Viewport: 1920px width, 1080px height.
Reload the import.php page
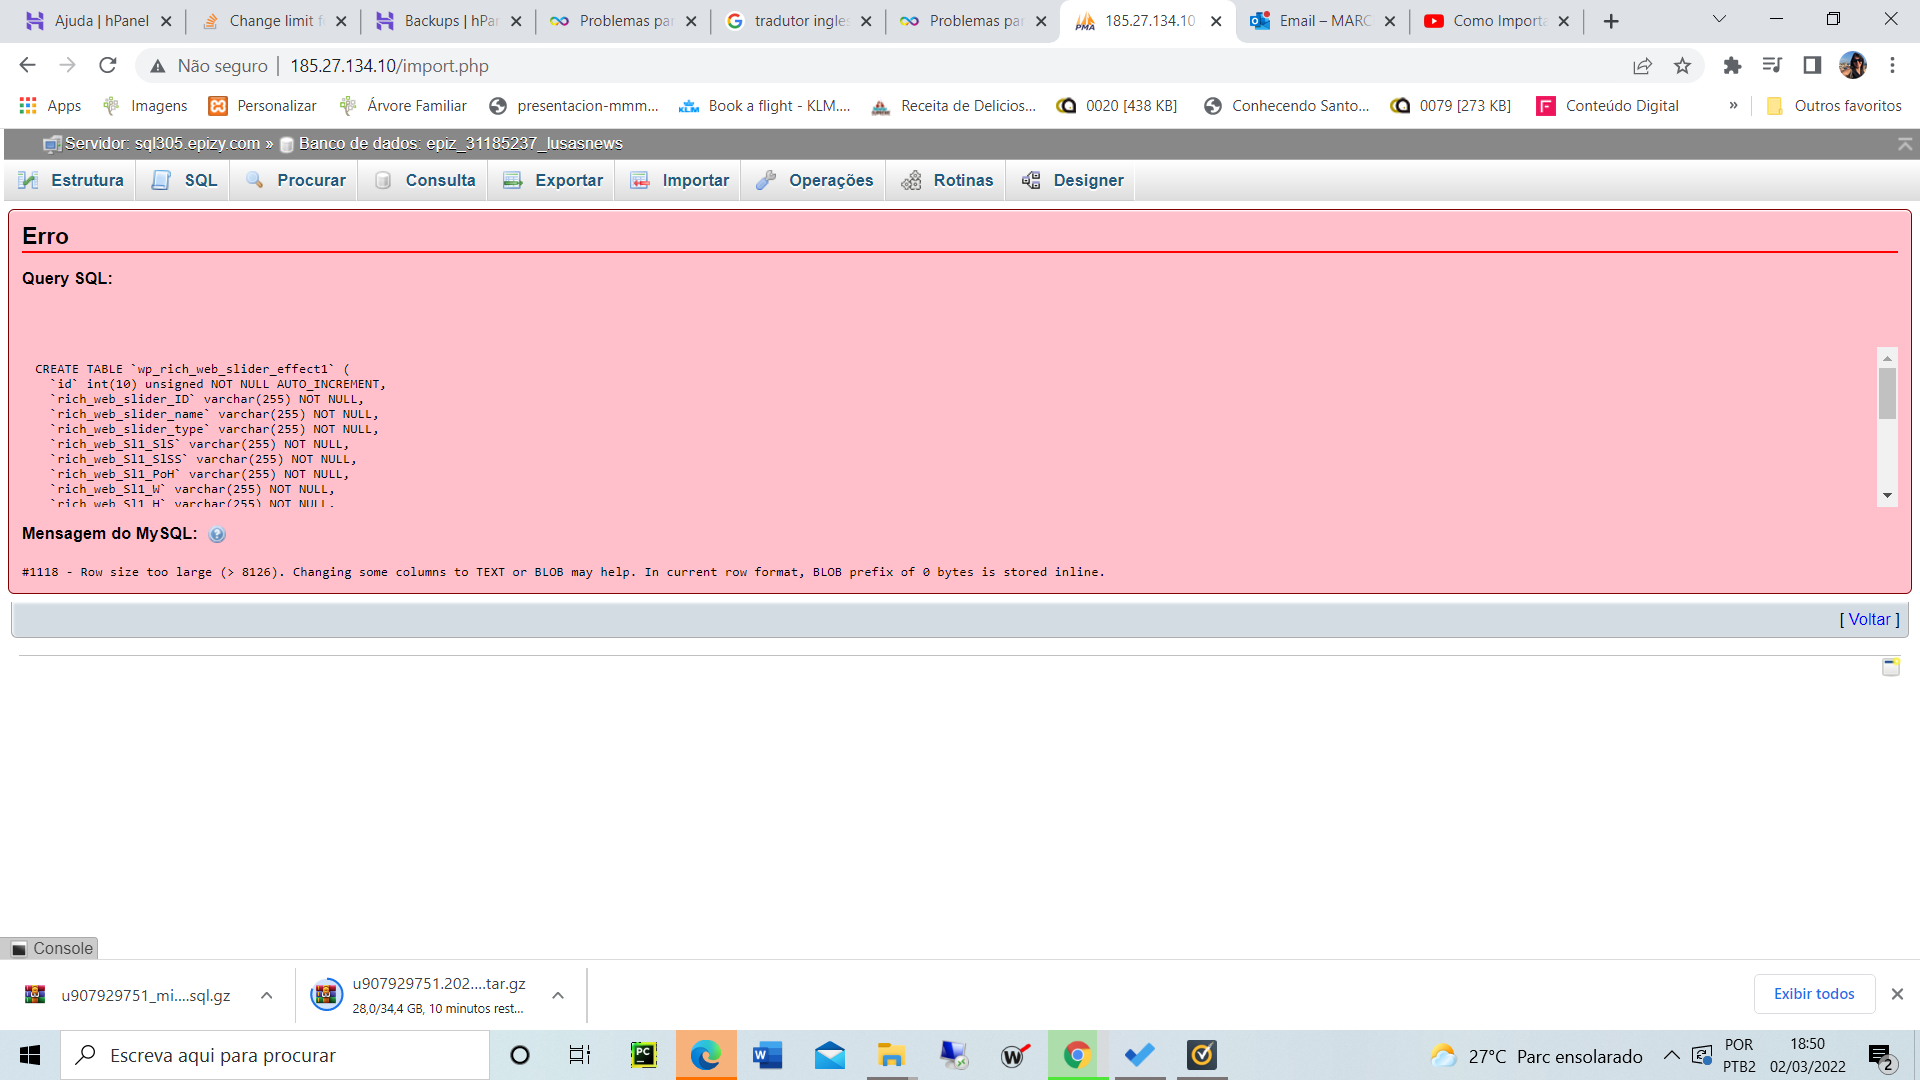point(108,66)
